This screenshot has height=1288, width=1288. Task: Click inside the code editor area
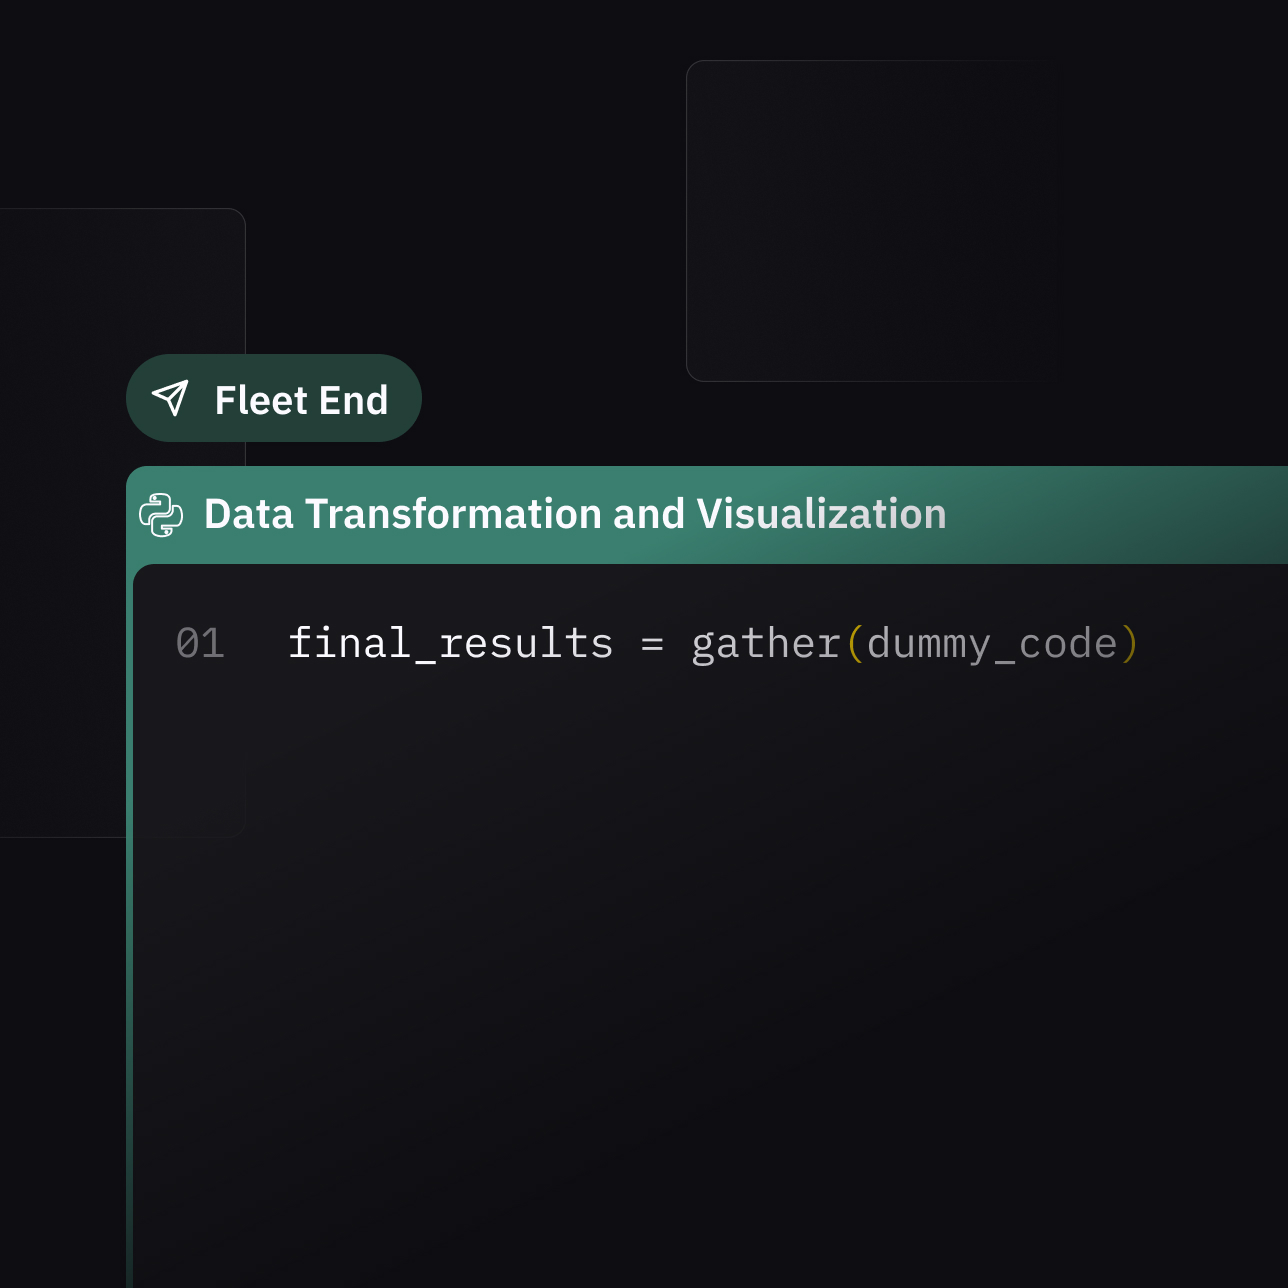coord(710,926)
